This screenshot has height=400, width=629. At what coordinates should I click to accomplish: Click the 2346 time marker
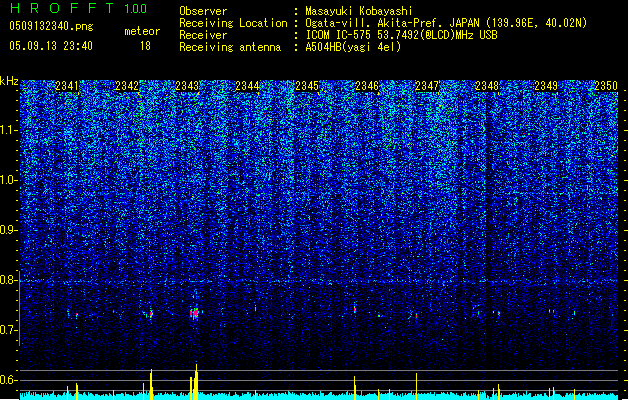(367, 86)
